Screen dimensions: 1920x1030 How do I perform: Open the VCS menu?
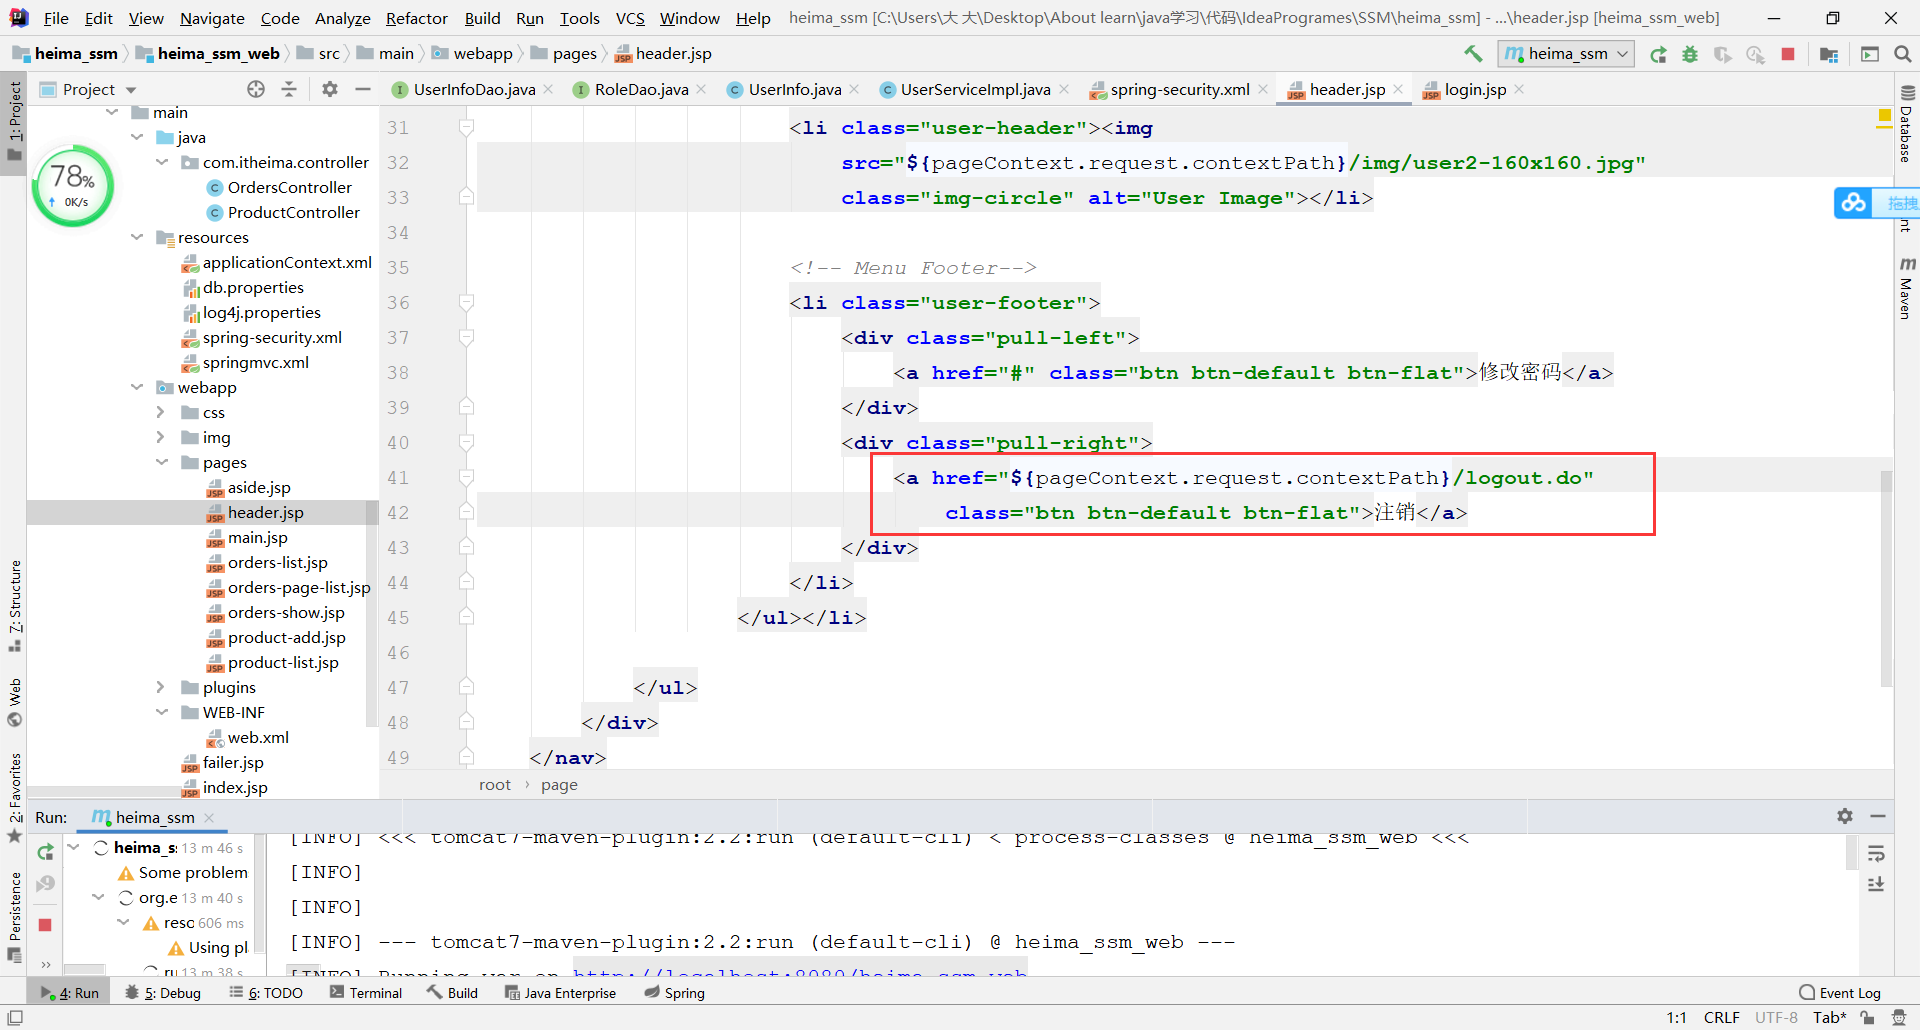pyautogui.click(x=630, y=18)
